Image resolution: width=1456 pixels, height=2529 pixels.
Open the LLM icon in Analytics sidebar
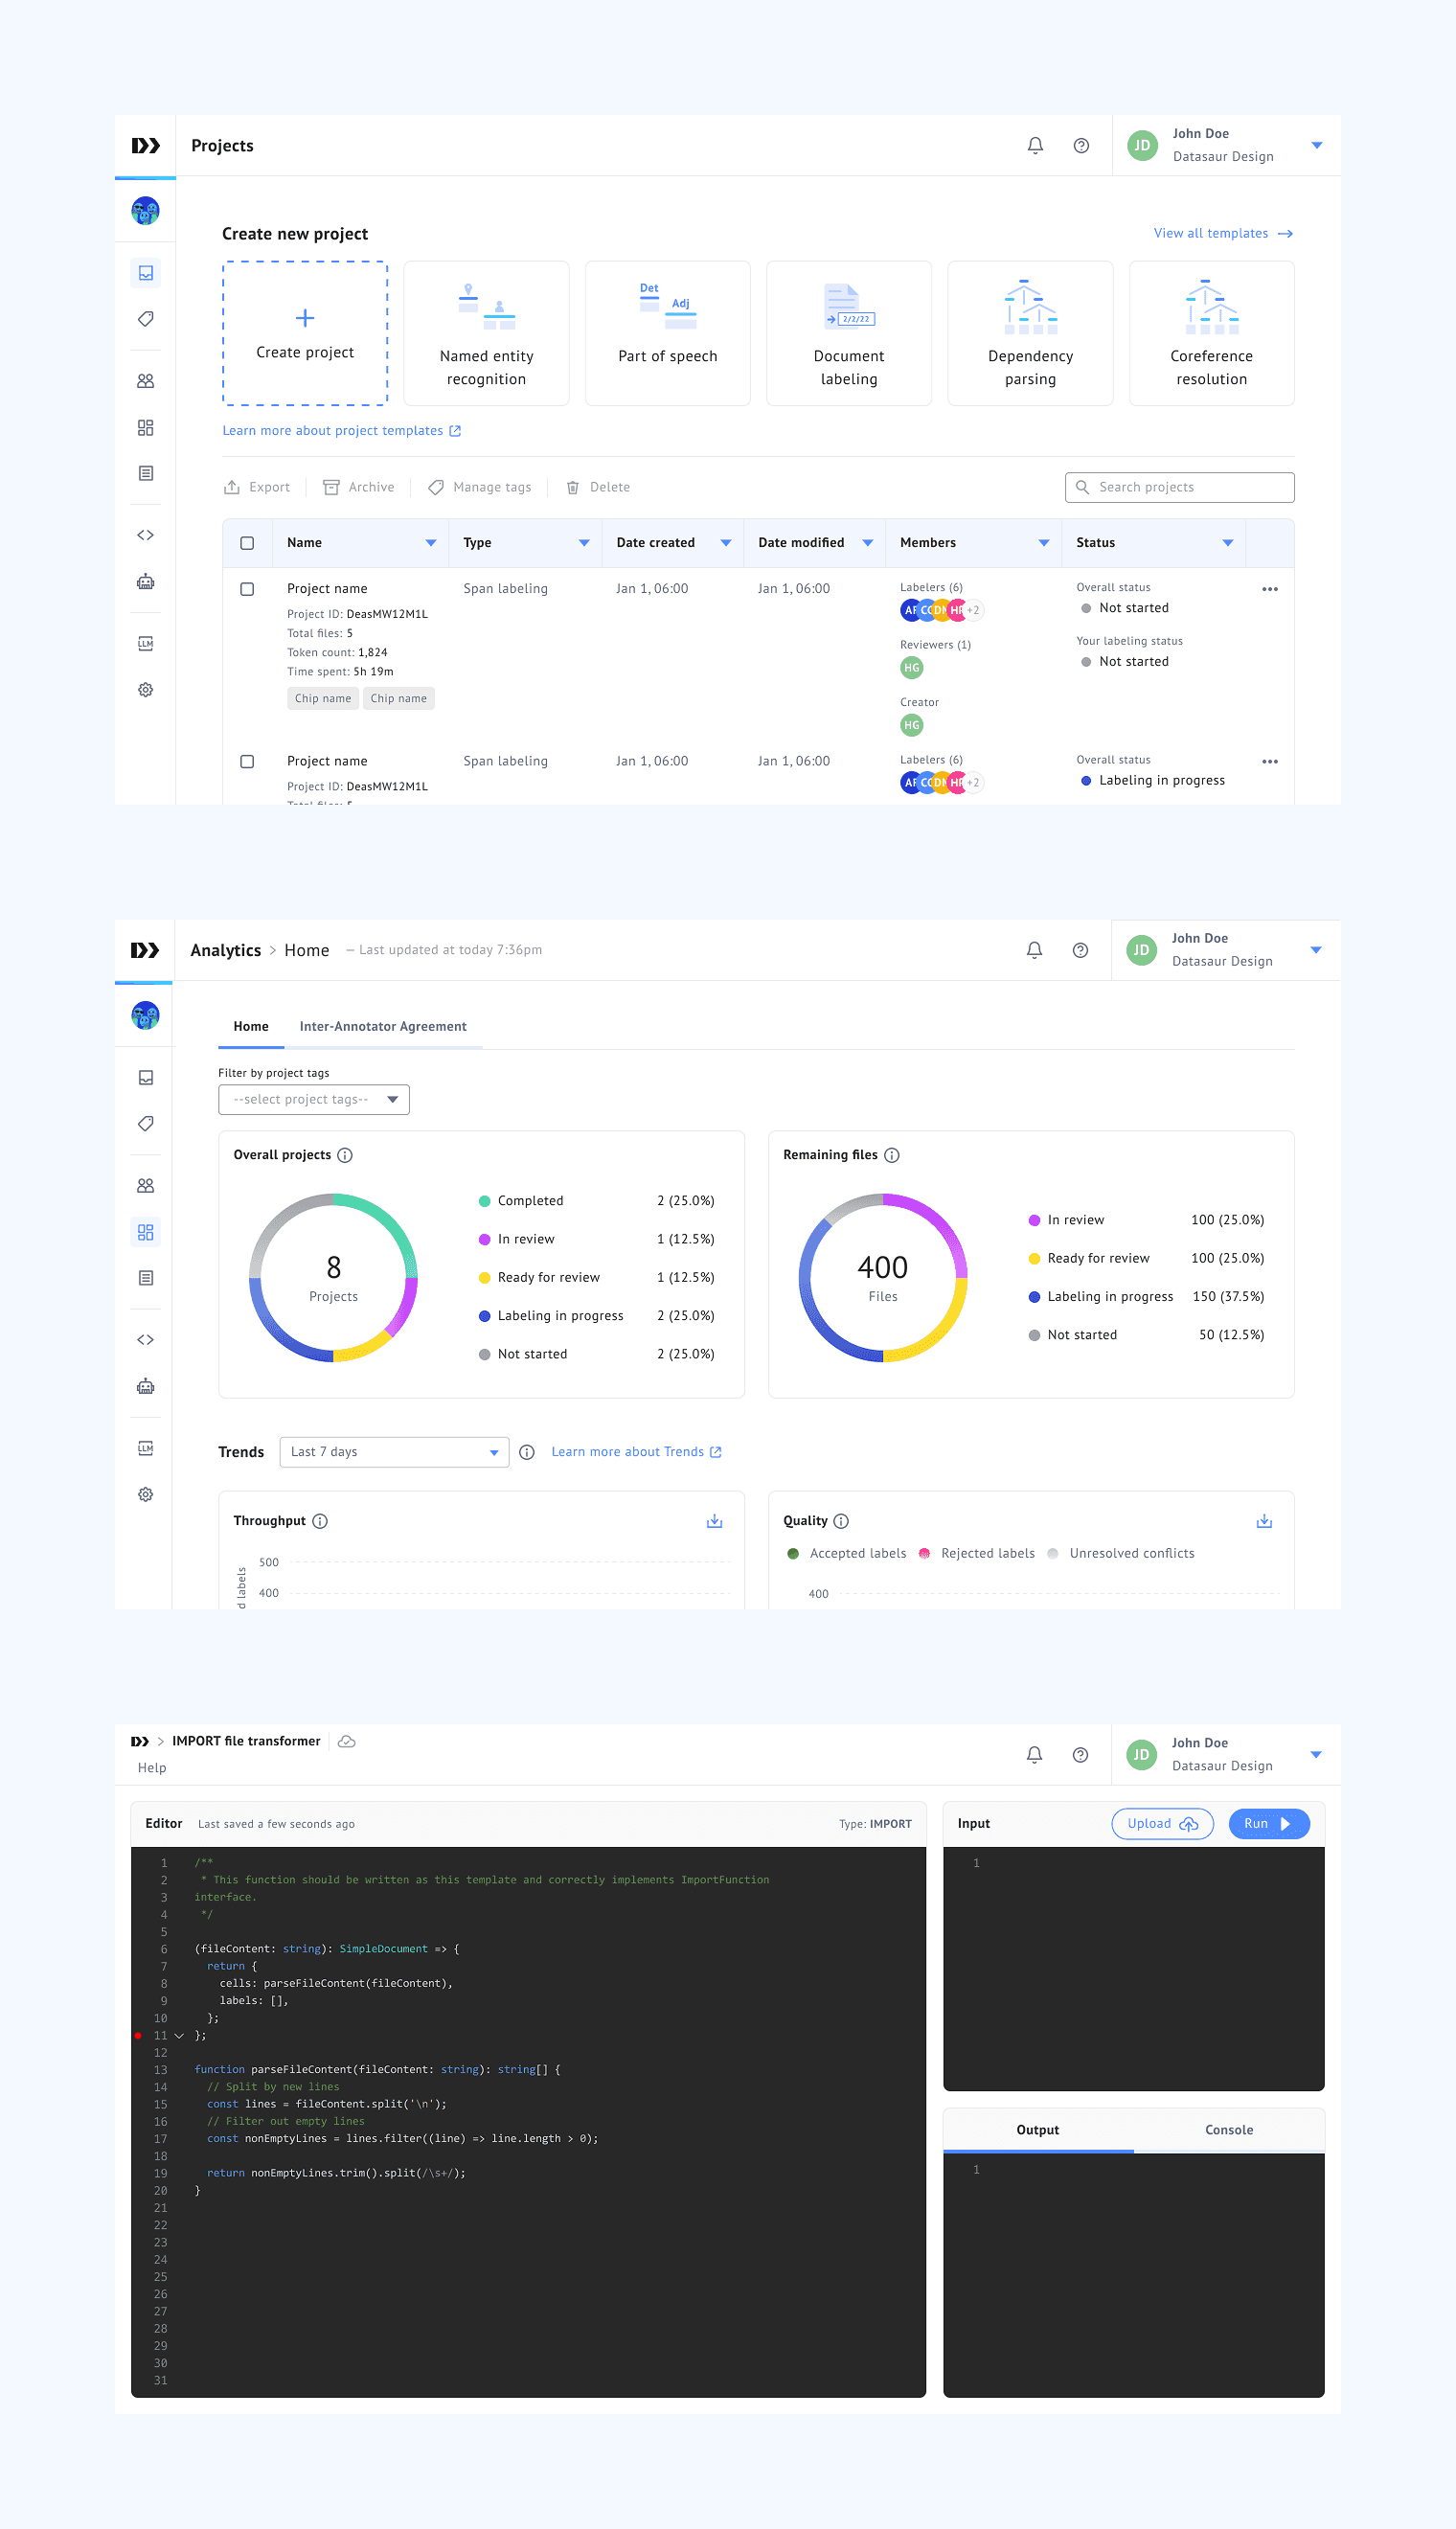(145, 1448)
